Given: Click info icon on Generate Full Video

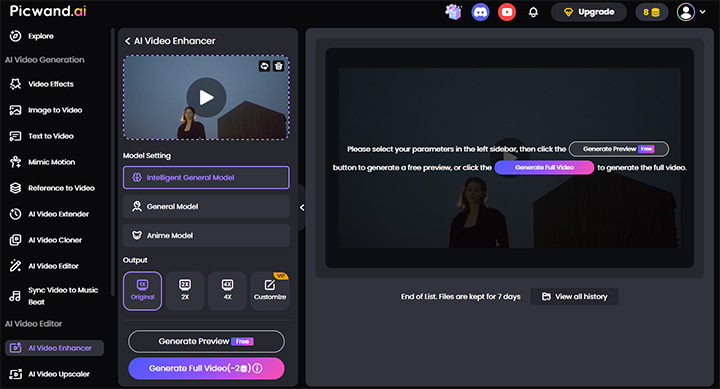Looking at the screenshot, I should click(258, 368).
